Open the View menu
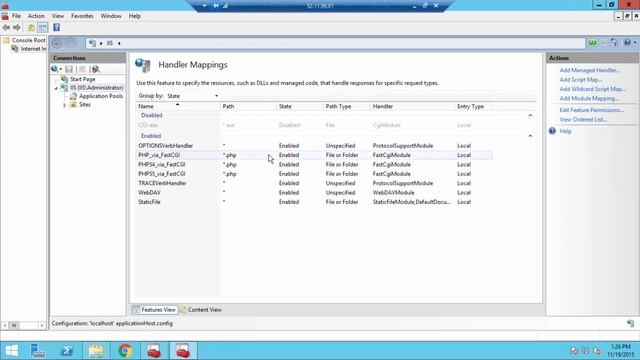This screenshot has width=640, height=360. (x=58, y=16)
